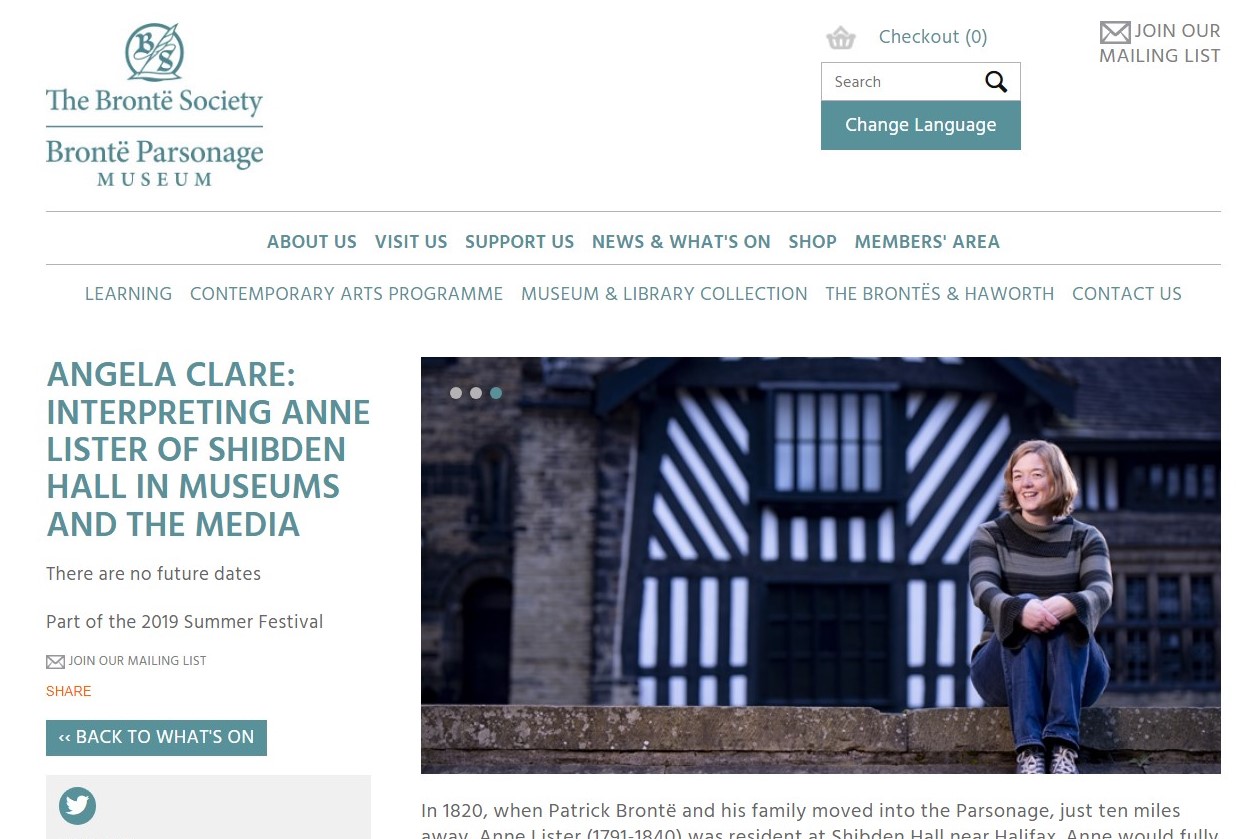Open the News & What's On menu
1258x839 pixels.
(681, 242)
